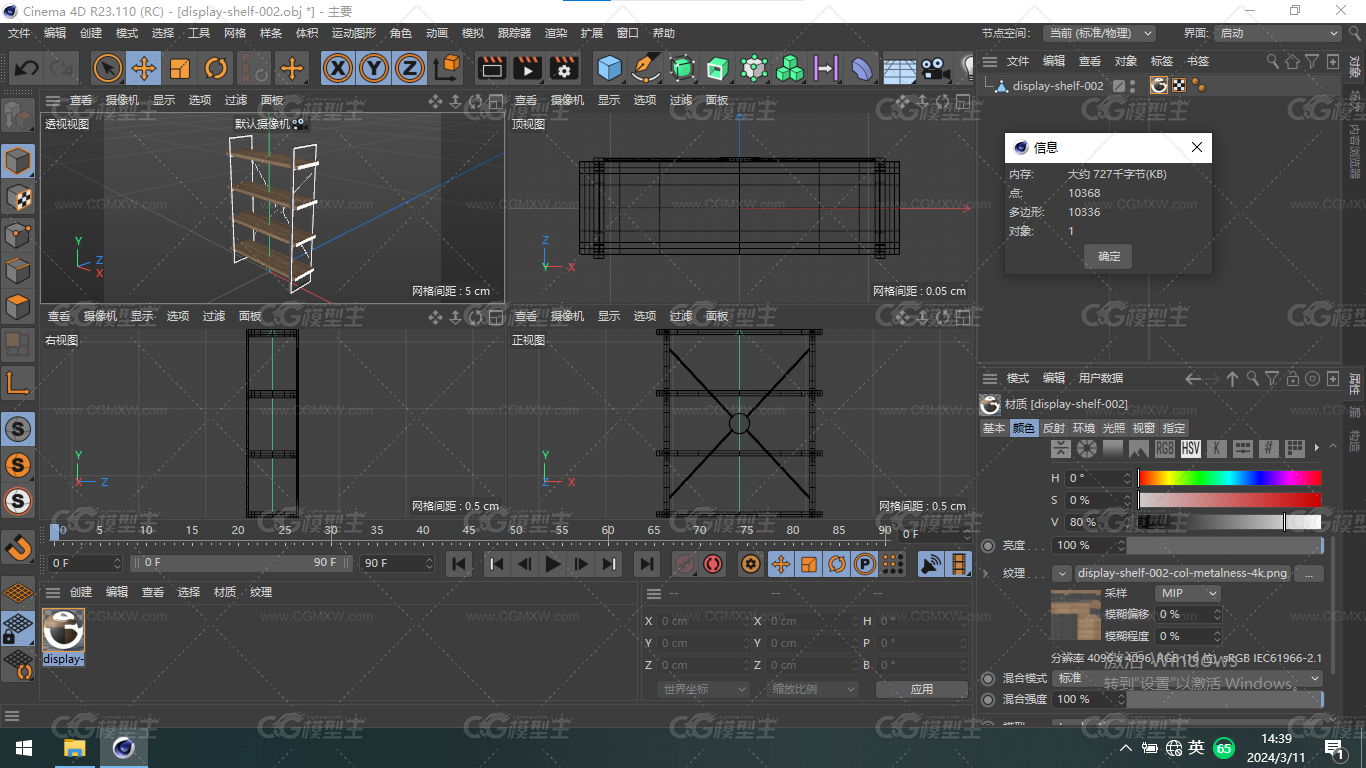This screenshot has height=768, width=1366.
Task: Click the texture preview thumbnail
Action: point(1075,615)
